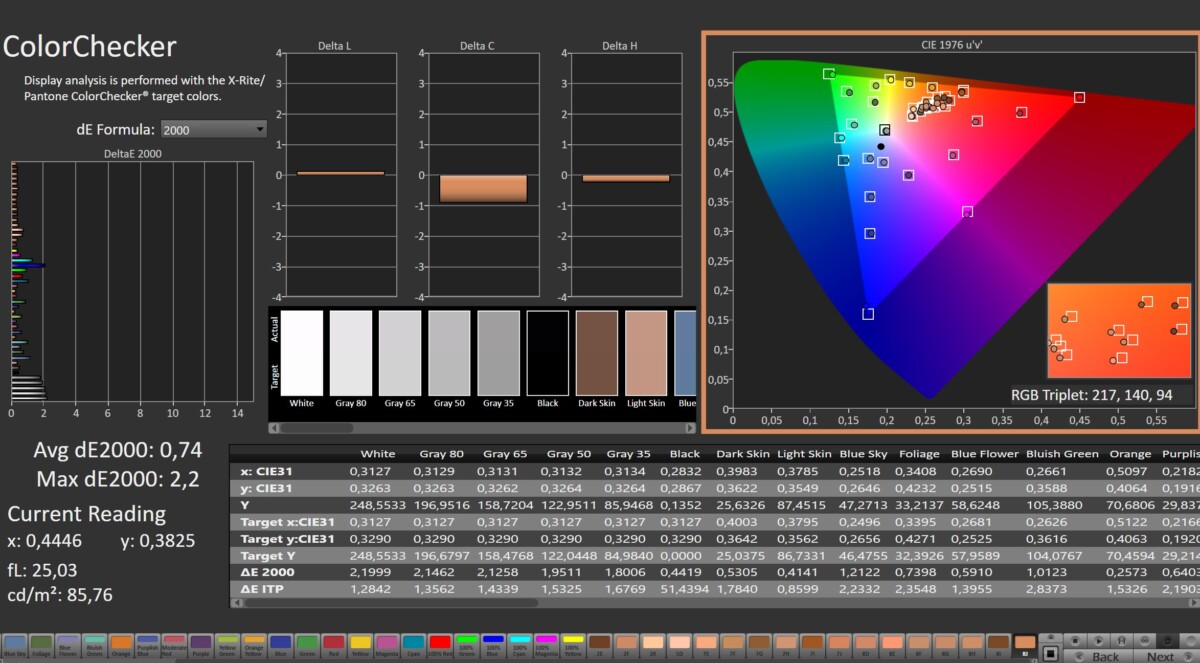This screenshot has width=1200, height=663.
Task: Go Back to the previous step
Action: click(x=1104, y=656)
